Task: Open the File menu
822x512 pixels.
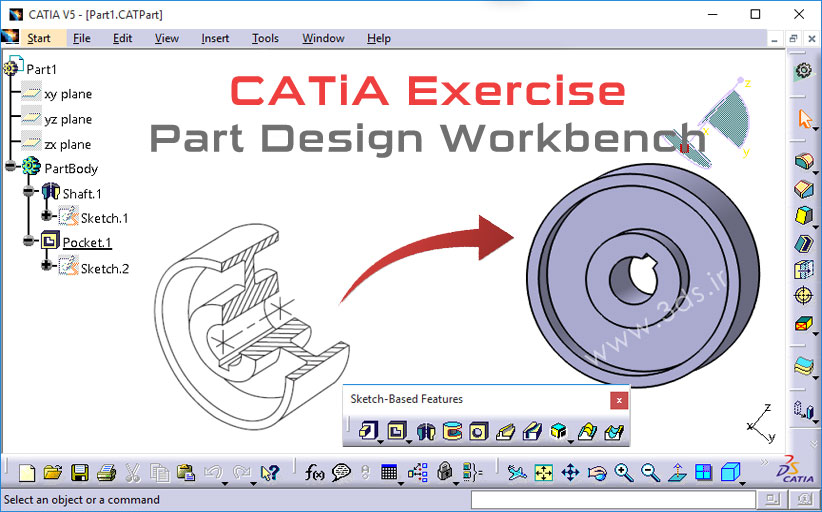Action: (81, 38)
